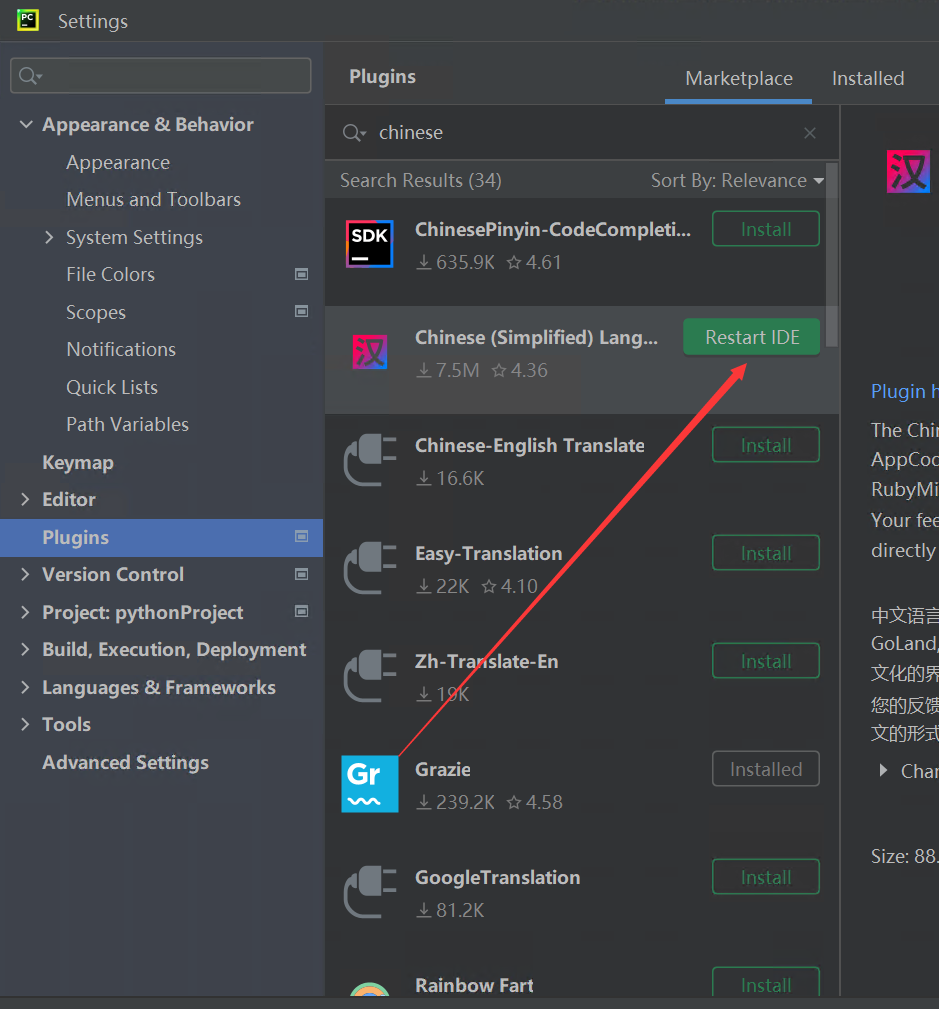Click the plugin list scrollbar thumb

[832, 255]
